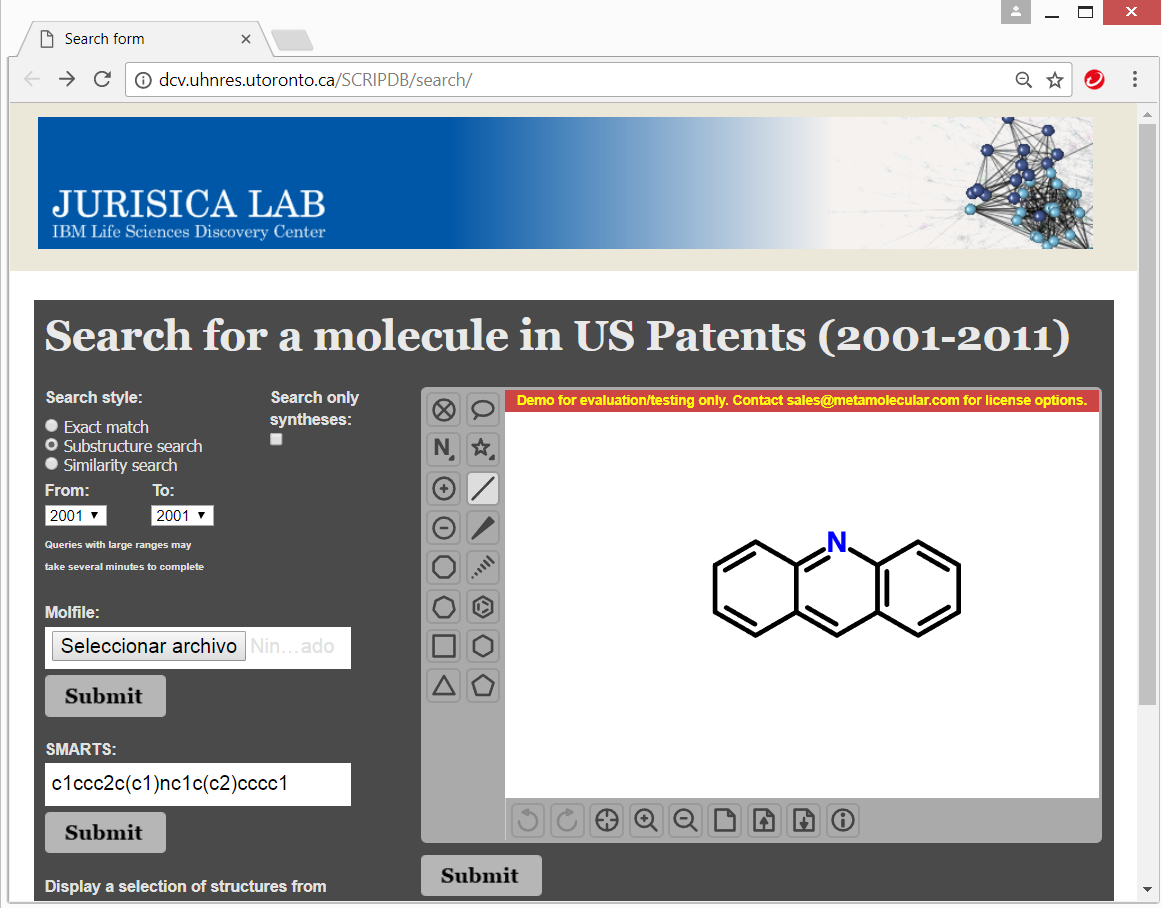Center the molecule with crosshair icon
Screen dimensions: 1162x908
pos(607,821)
